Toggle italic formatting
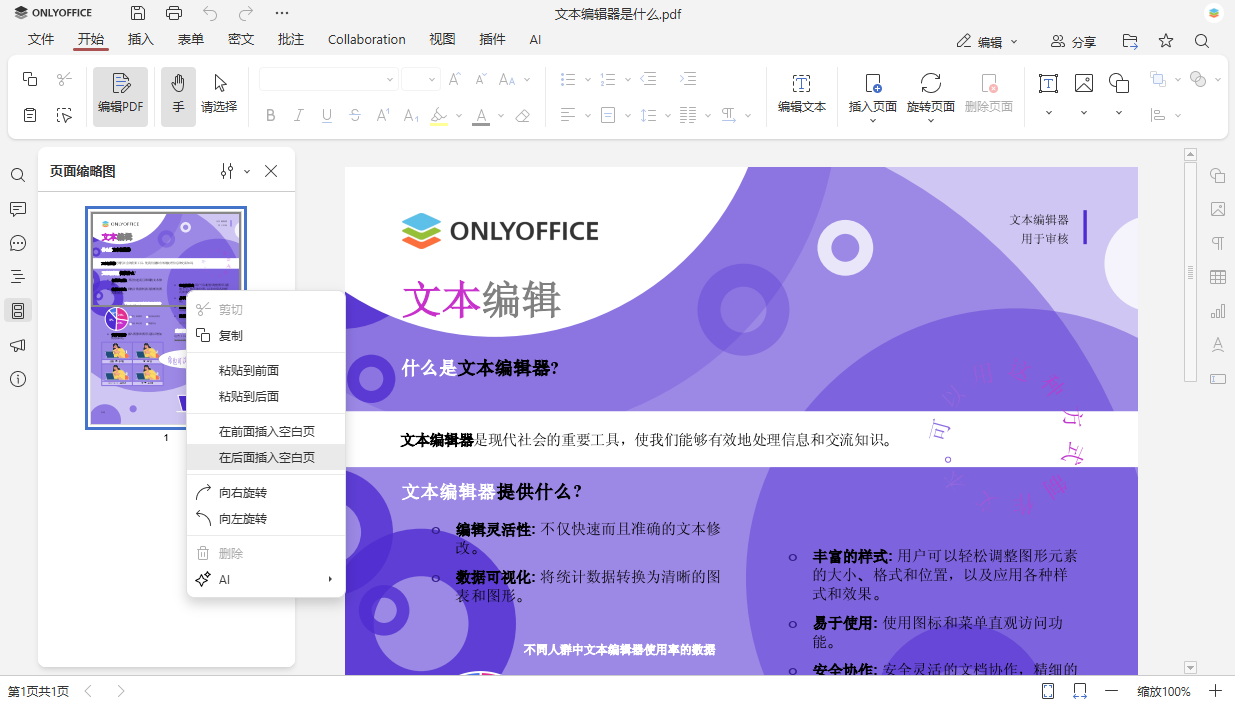This screenshot has height=705, width=1235. 298,115
